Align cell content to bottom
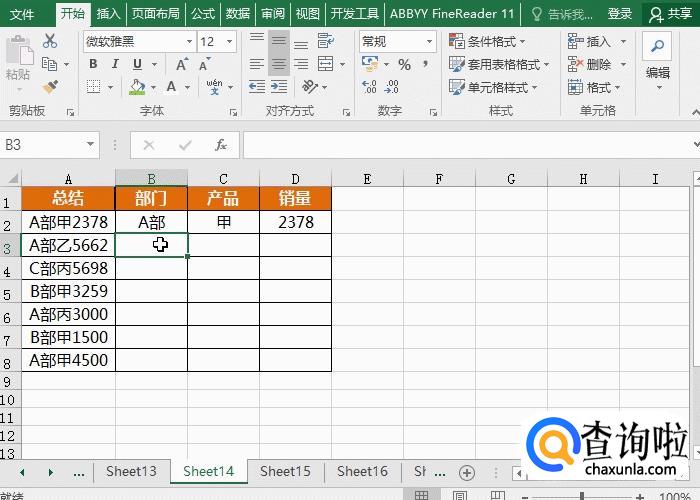This screenshot has height=500, width=700. (301, 45)
